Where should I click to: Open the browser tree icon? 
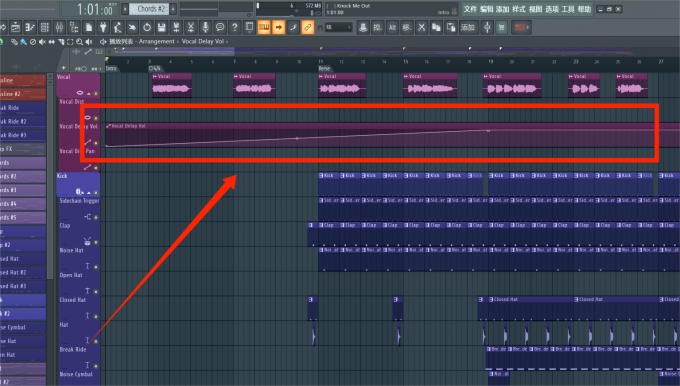click(74, 27)
